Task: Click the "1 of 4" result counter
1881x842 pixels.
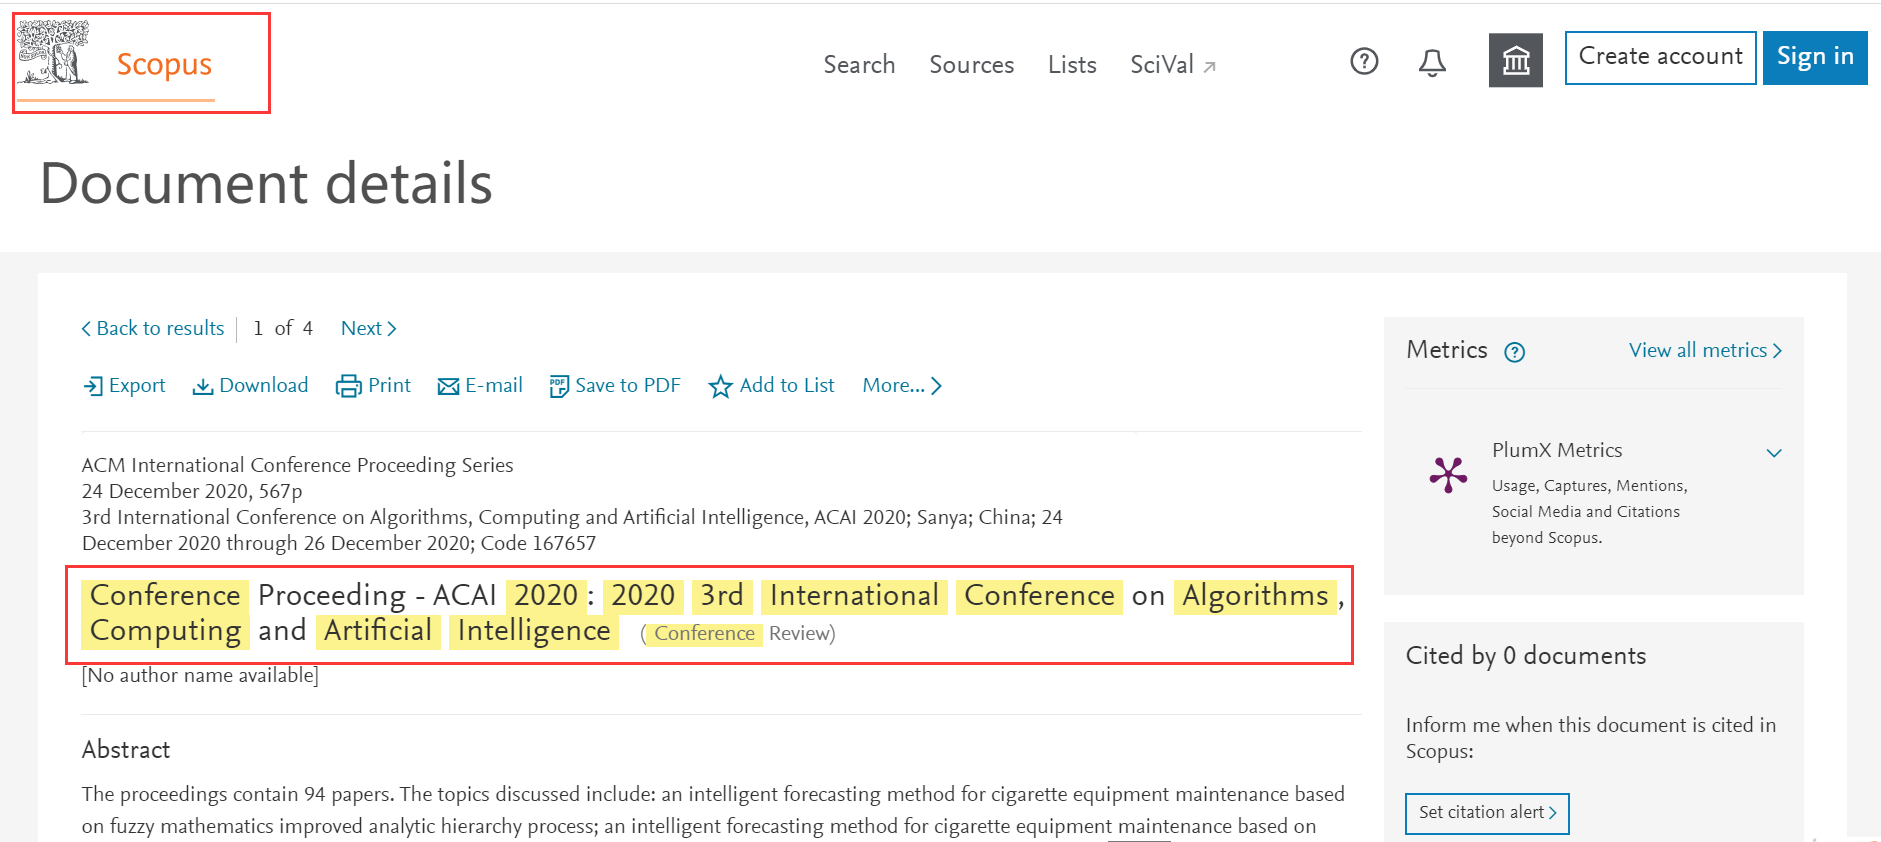Action: click(x=283, y=328)
